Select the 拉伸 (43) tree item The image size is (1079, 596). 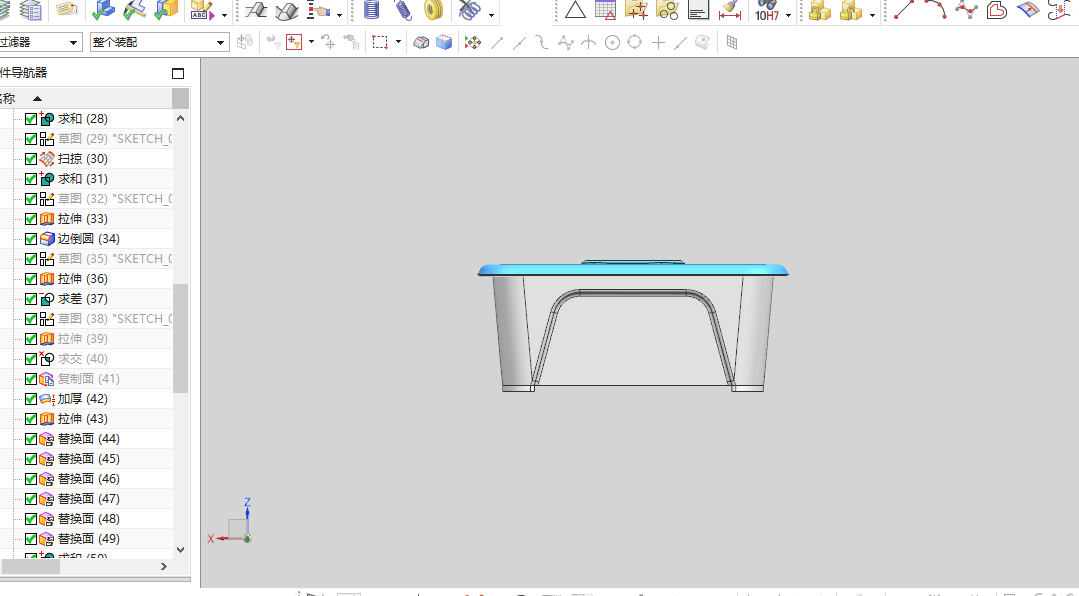coord(83,418)
